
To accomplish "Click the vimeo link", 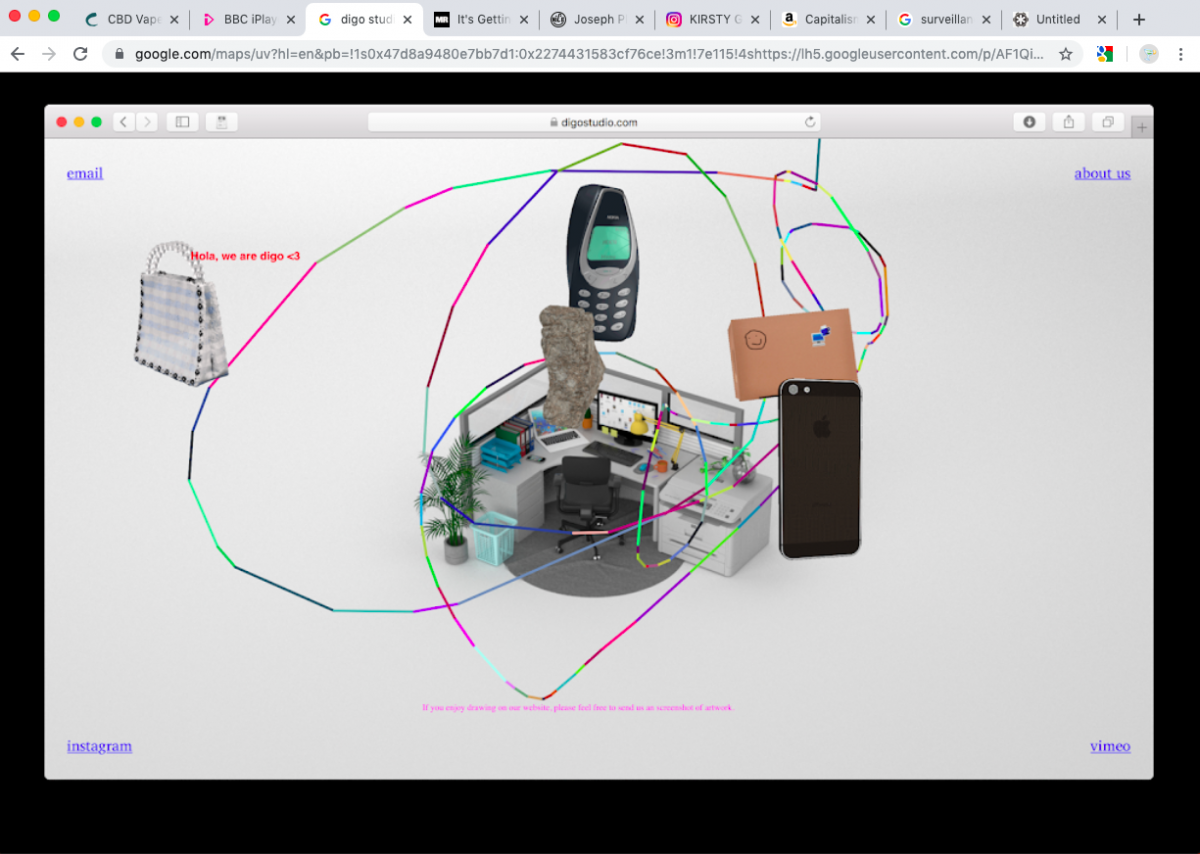I will click(x=1110, y=746).
